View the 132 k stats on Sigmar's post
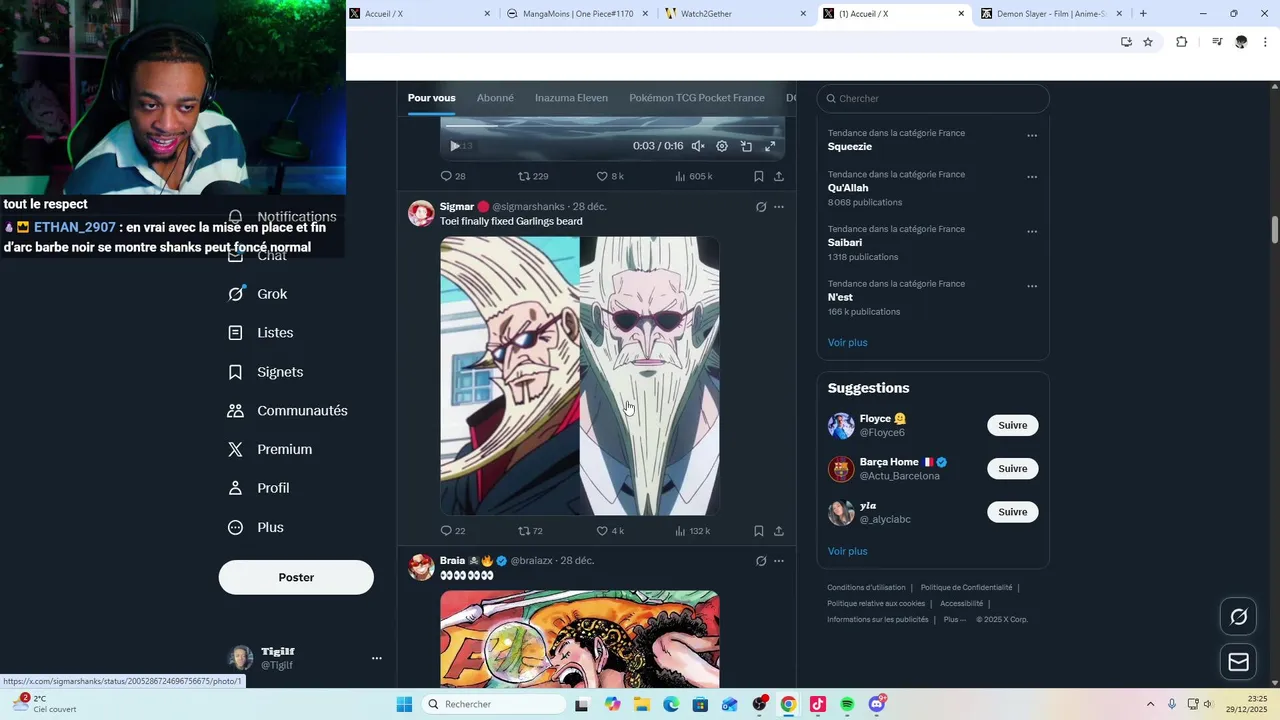 coord(692,531)
